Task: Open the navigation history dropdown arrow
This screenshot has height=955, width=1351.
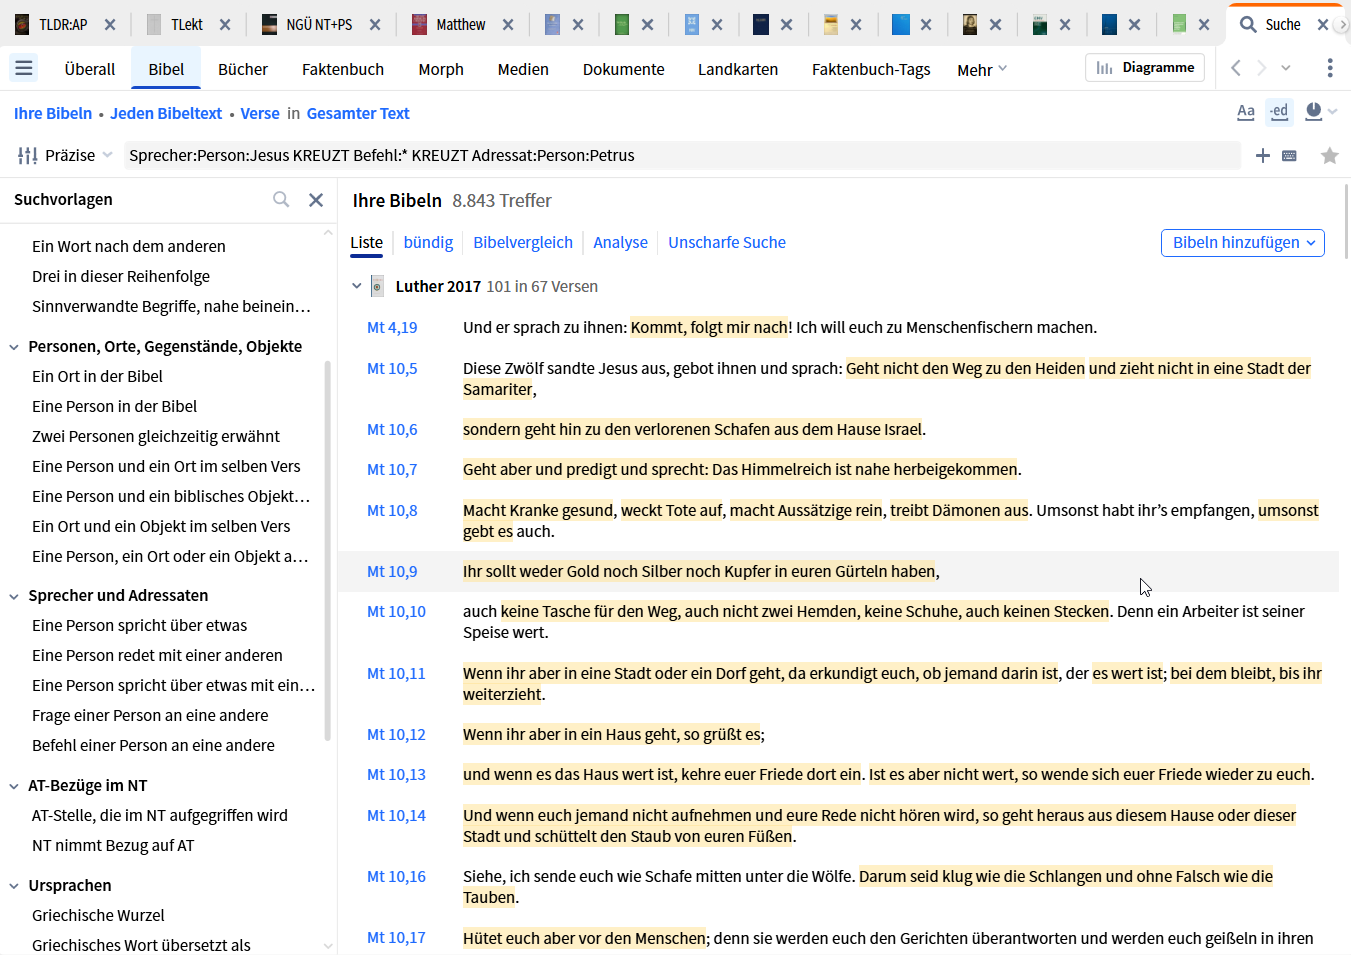Action: coord(1286,68)
